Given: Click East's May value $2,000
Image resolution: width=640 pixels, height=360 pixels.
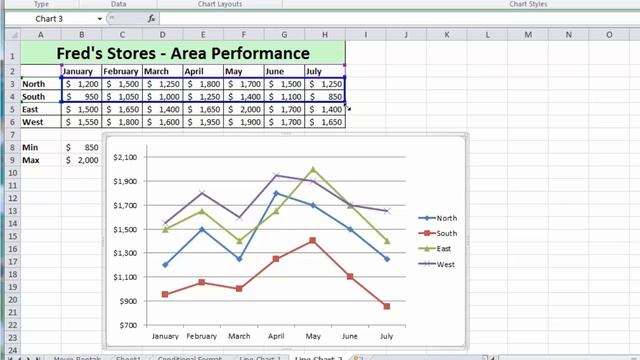Looking at the screenshot, I should tap(244, 109).
